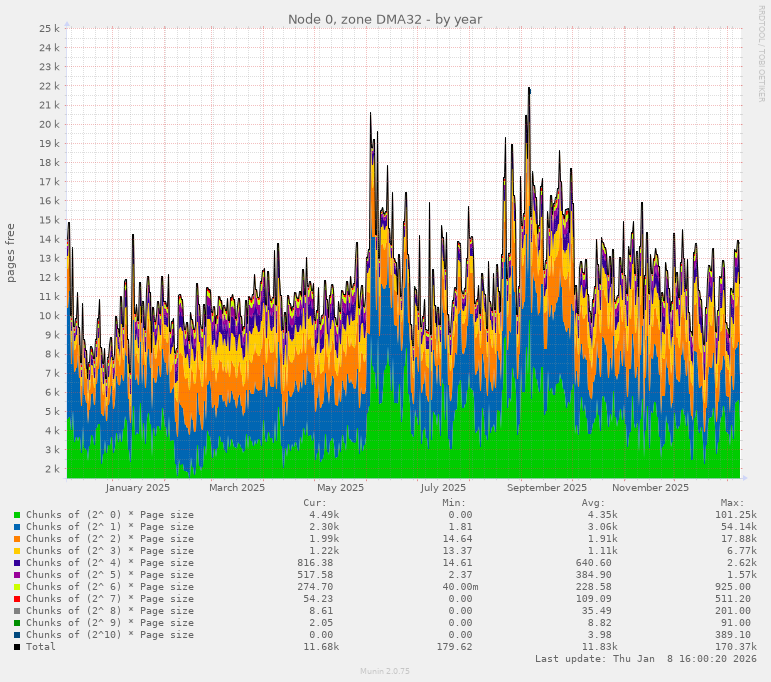Click legend label 'Chunks of (2^ 7) * Page size'
This screenshot has height=682, width=771.
[x=110, y=599]
